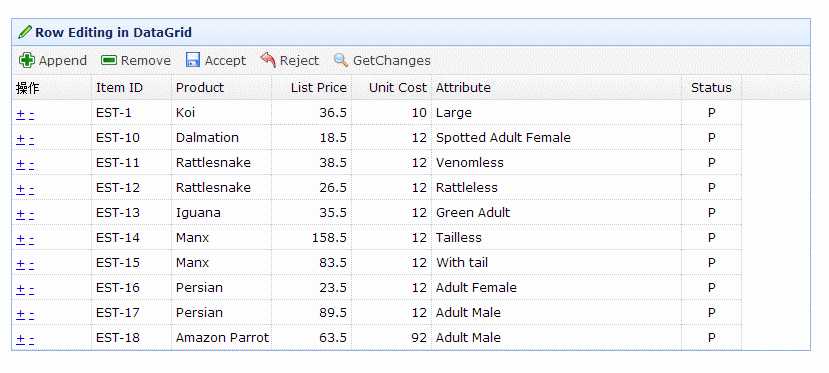829x373 pixels.
Task: Click the Attribute column header
Action: (556, 88)
